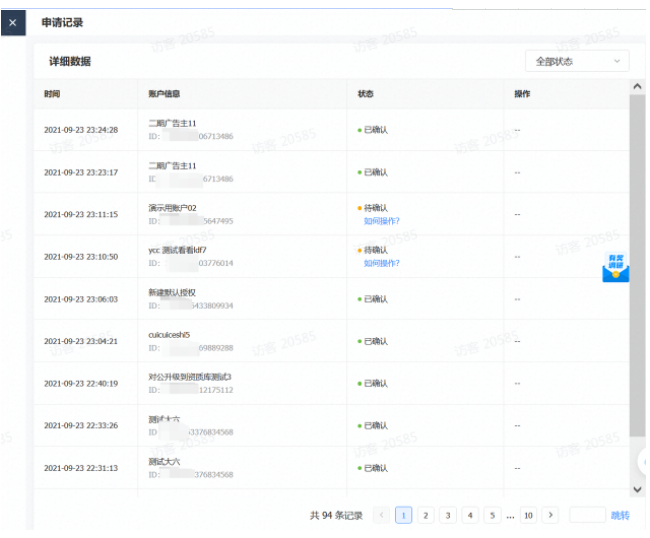
Task: Click the page jump input field
Action: coord(587,515)
